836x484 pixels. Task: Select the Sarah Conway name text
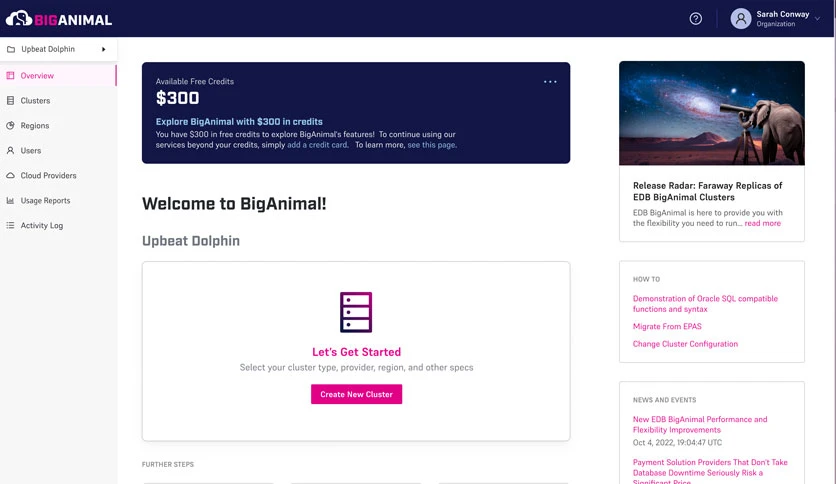tap(783, 14)
